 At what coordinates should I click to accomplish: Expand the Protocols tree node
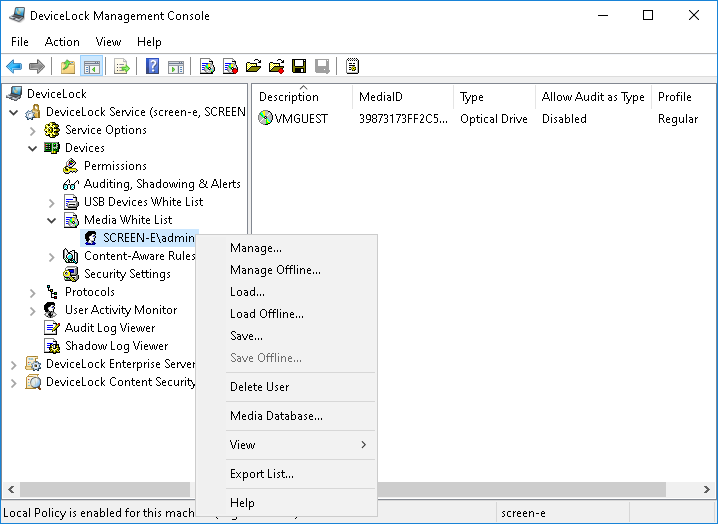pyautogui.click(x=33, y=292)
